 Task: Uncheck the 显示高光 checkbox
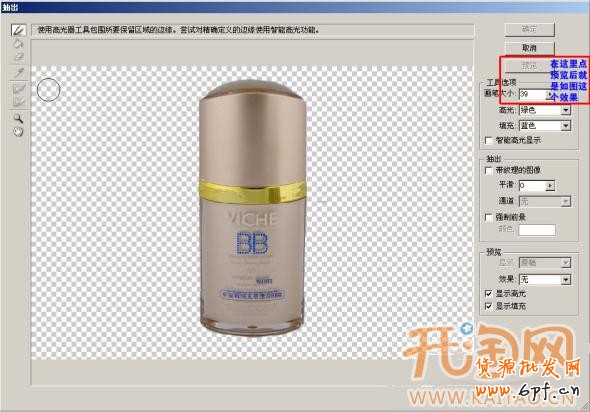point(488,293)
